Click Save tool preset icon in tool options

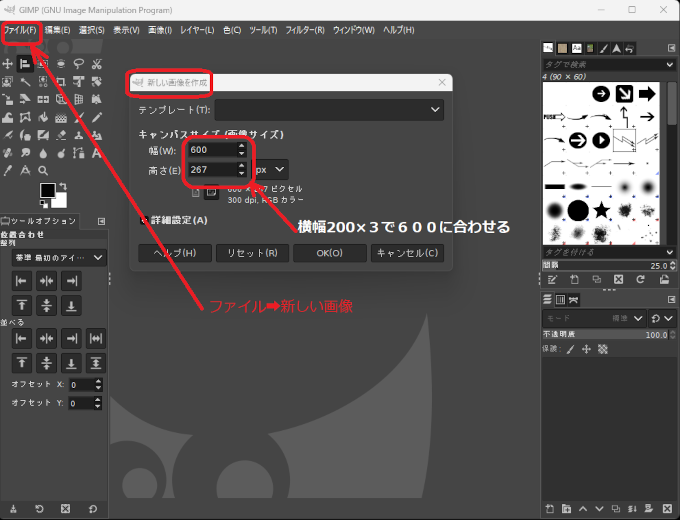13,509
